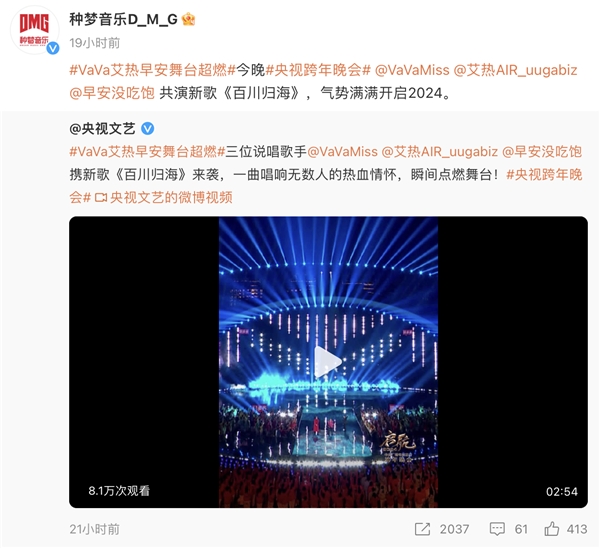Open the #央视跨年晚会# hashtag in top post
Viewport: 600px width, 548px height.
pyautogui.click(x=318, y=70)
